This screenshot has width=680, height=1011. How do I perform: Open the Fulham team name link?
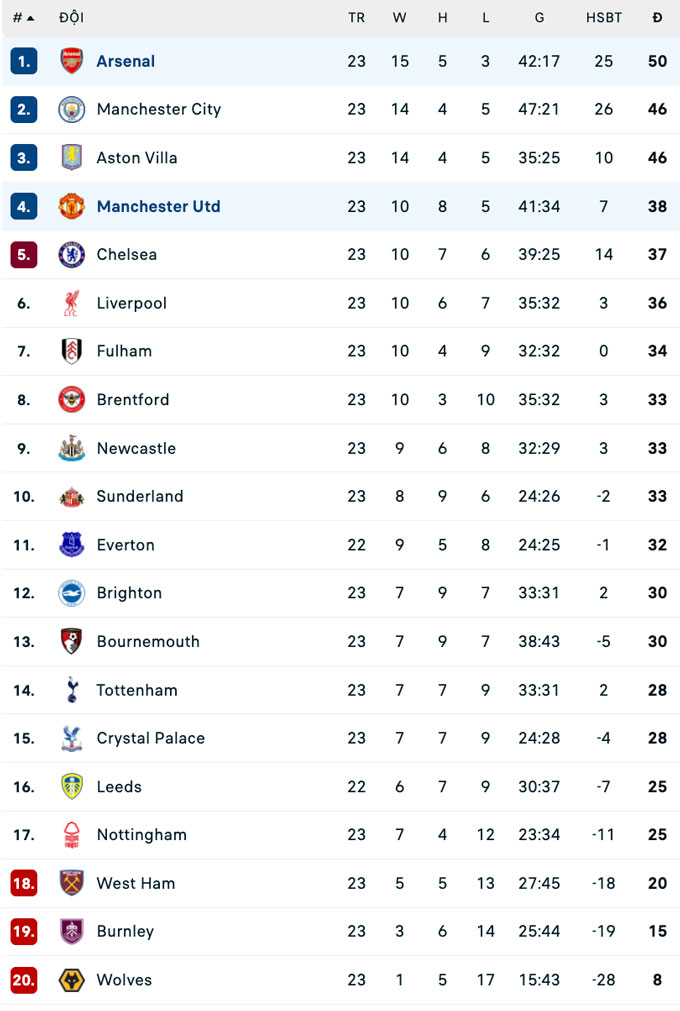[x=124, y=351]
